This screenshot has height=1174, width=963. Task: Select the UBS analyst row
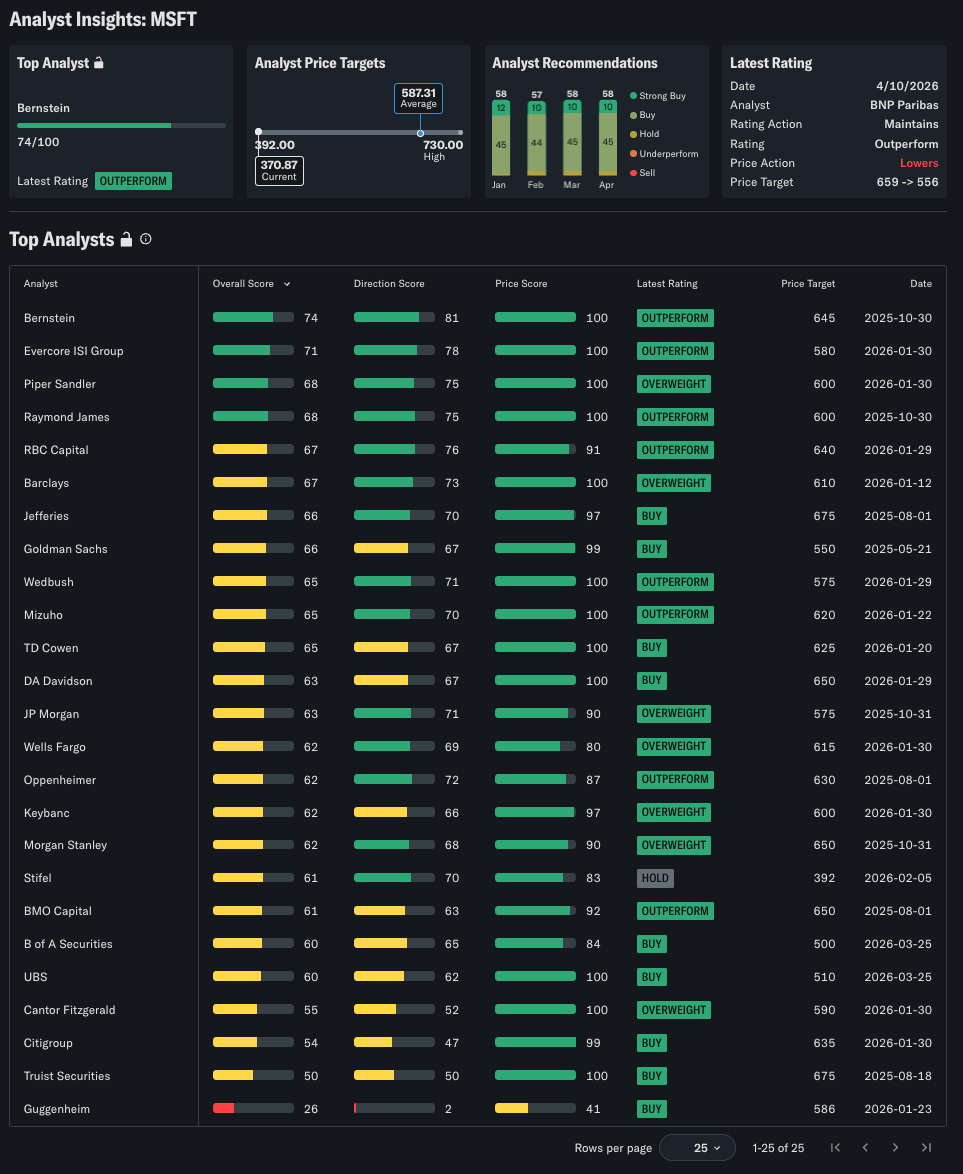478,977
